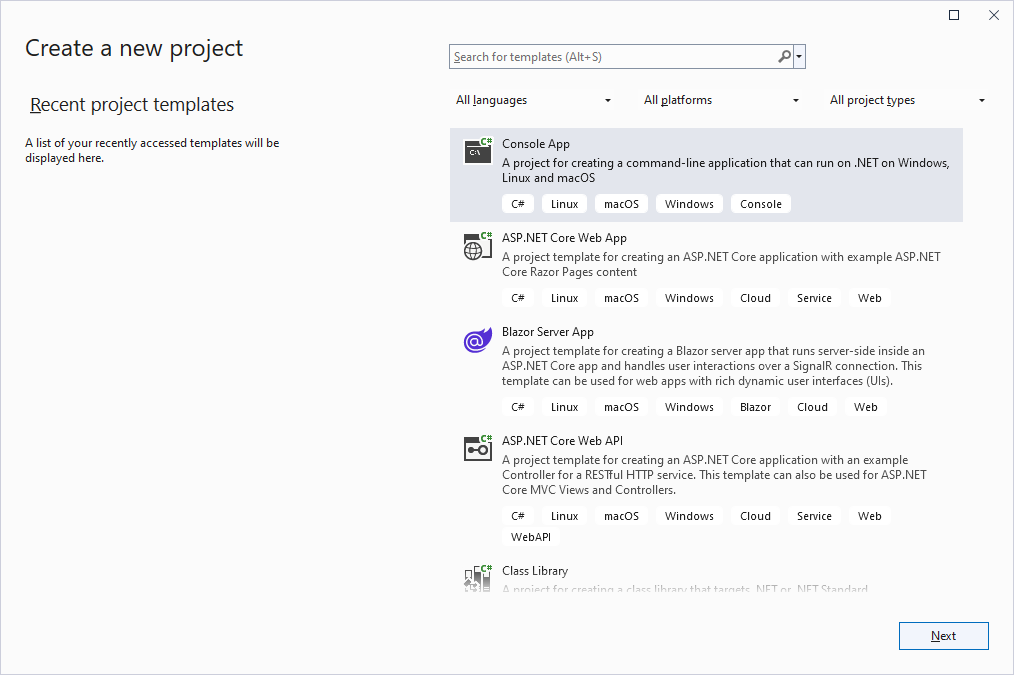Click the Class Library template icon

point(478,578)
